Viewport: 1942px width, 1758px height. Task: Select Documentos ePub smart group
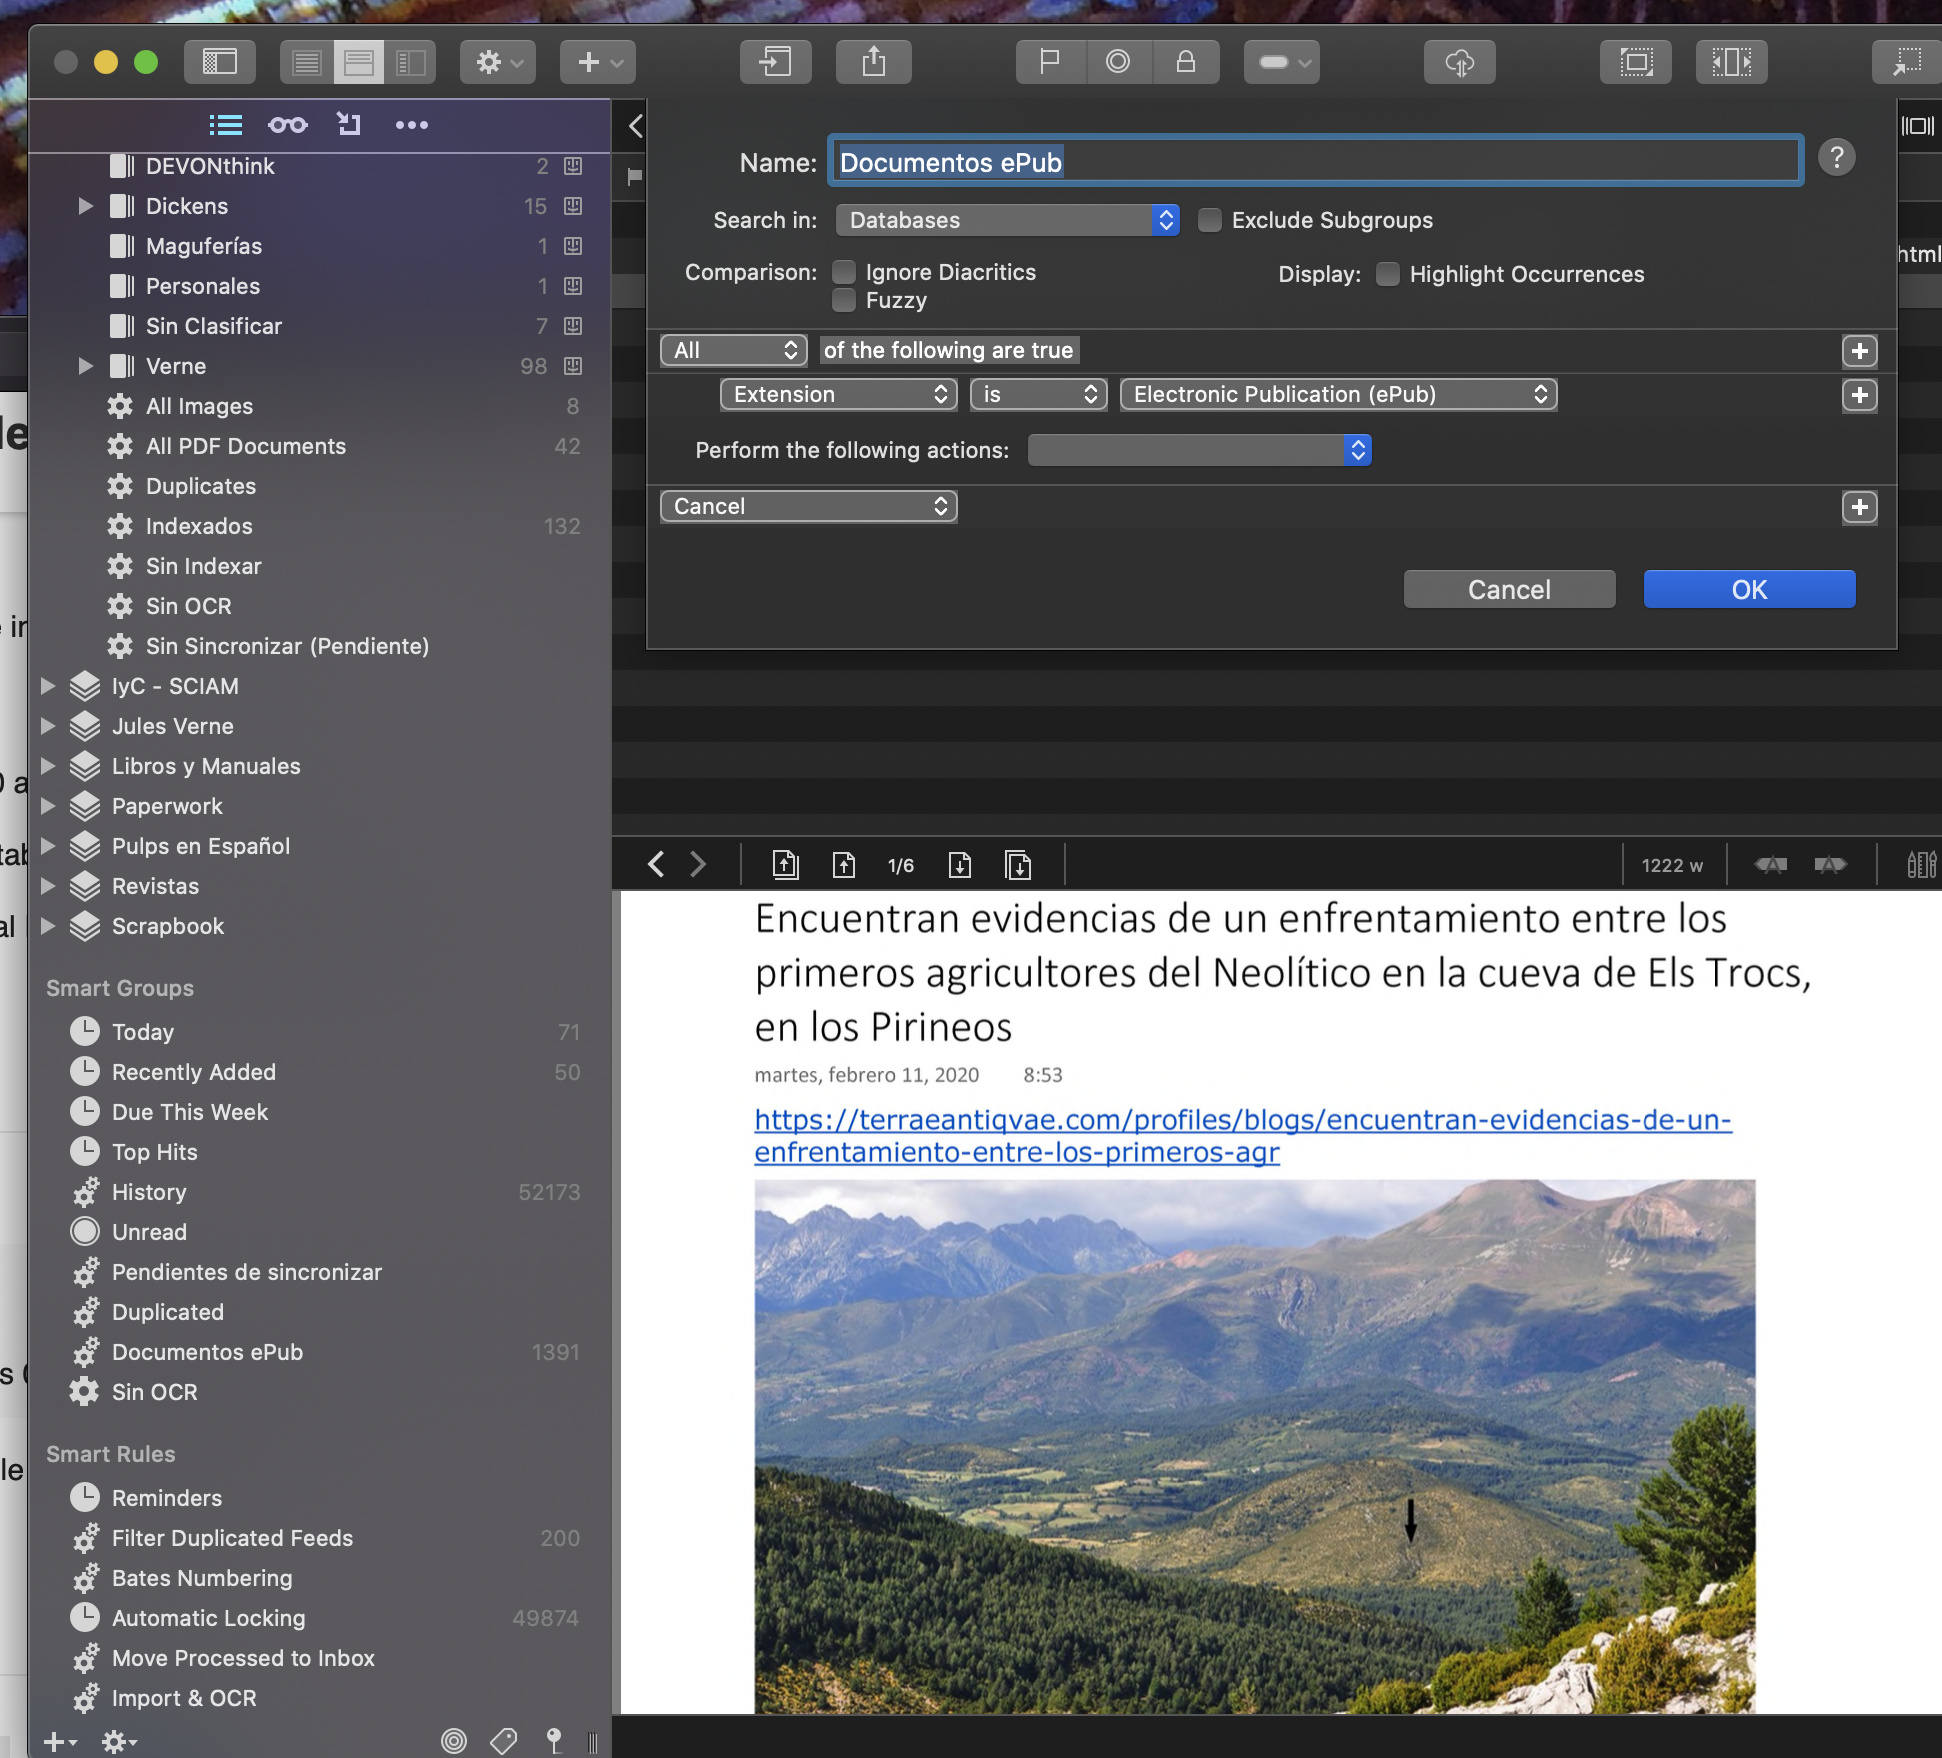(x=207, y=1352)
